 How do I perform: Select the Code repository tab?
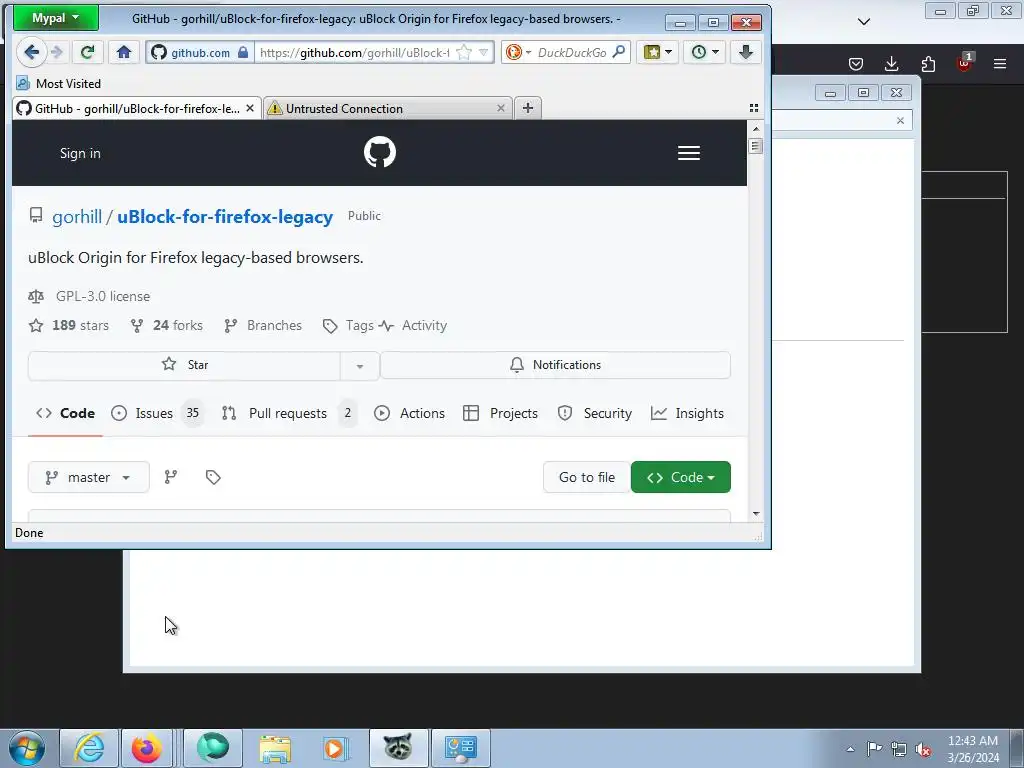click(65, 413)
